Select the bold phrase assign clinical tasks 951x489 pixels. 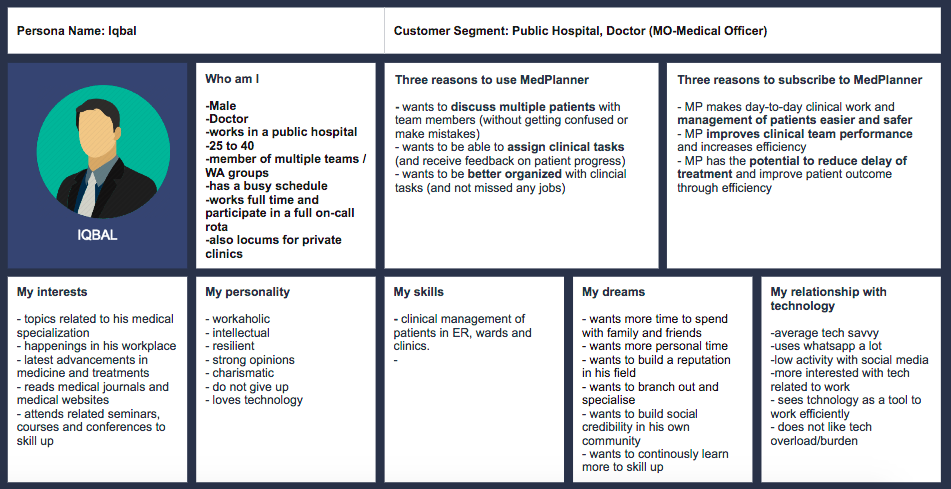pos(566,147)
